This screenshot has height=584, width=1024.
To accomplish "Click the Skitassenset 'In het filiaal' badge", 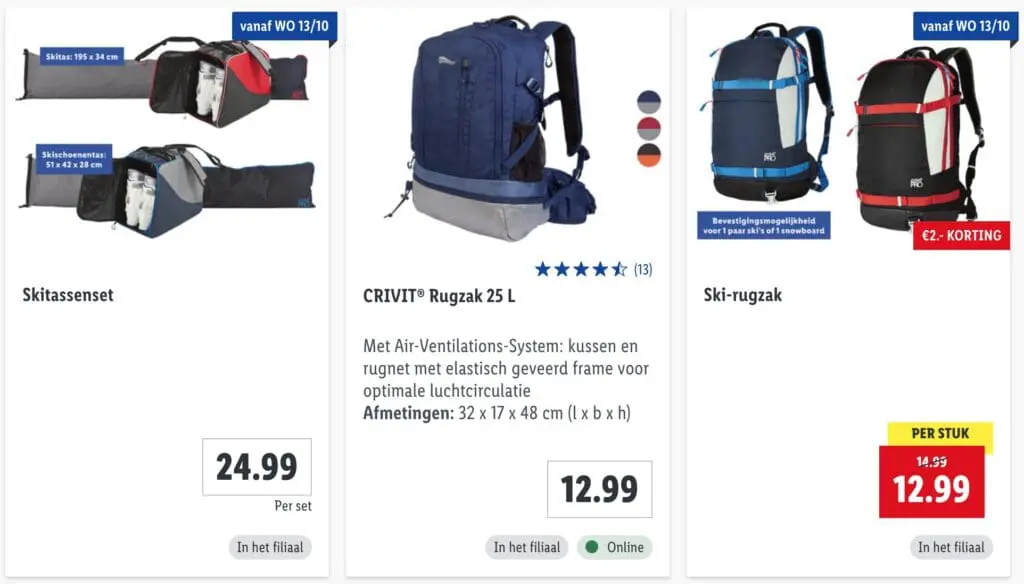I will click(x=270, y=547).
